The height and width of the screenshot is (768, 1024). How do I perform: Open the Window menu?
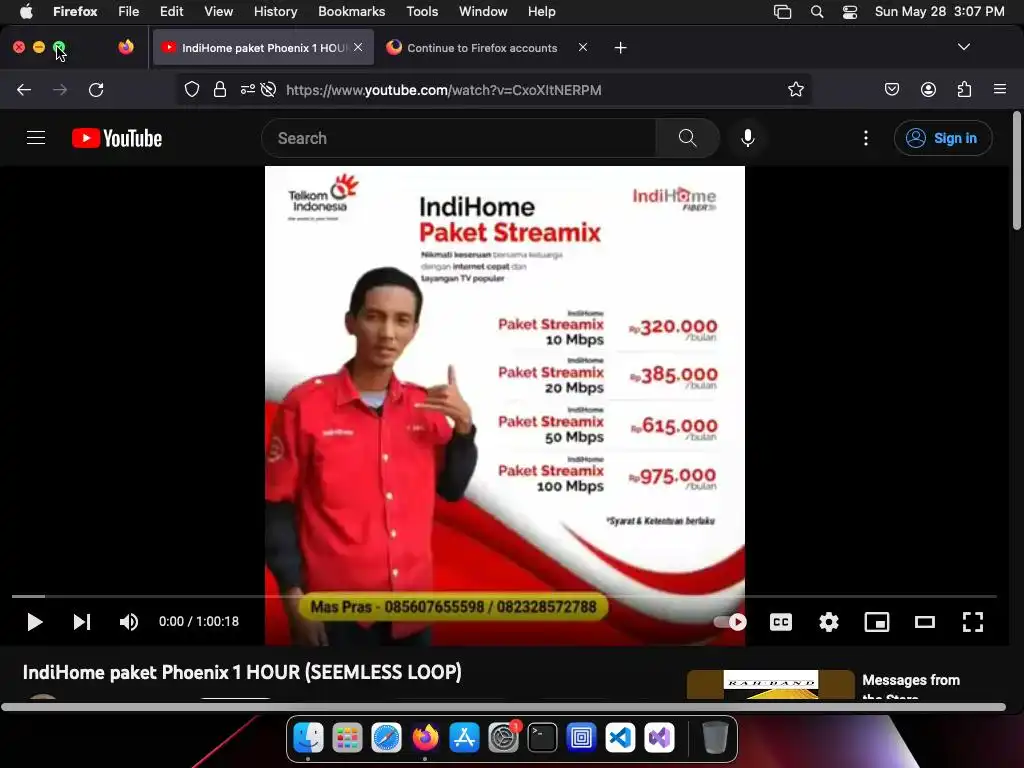pos(483,11)
